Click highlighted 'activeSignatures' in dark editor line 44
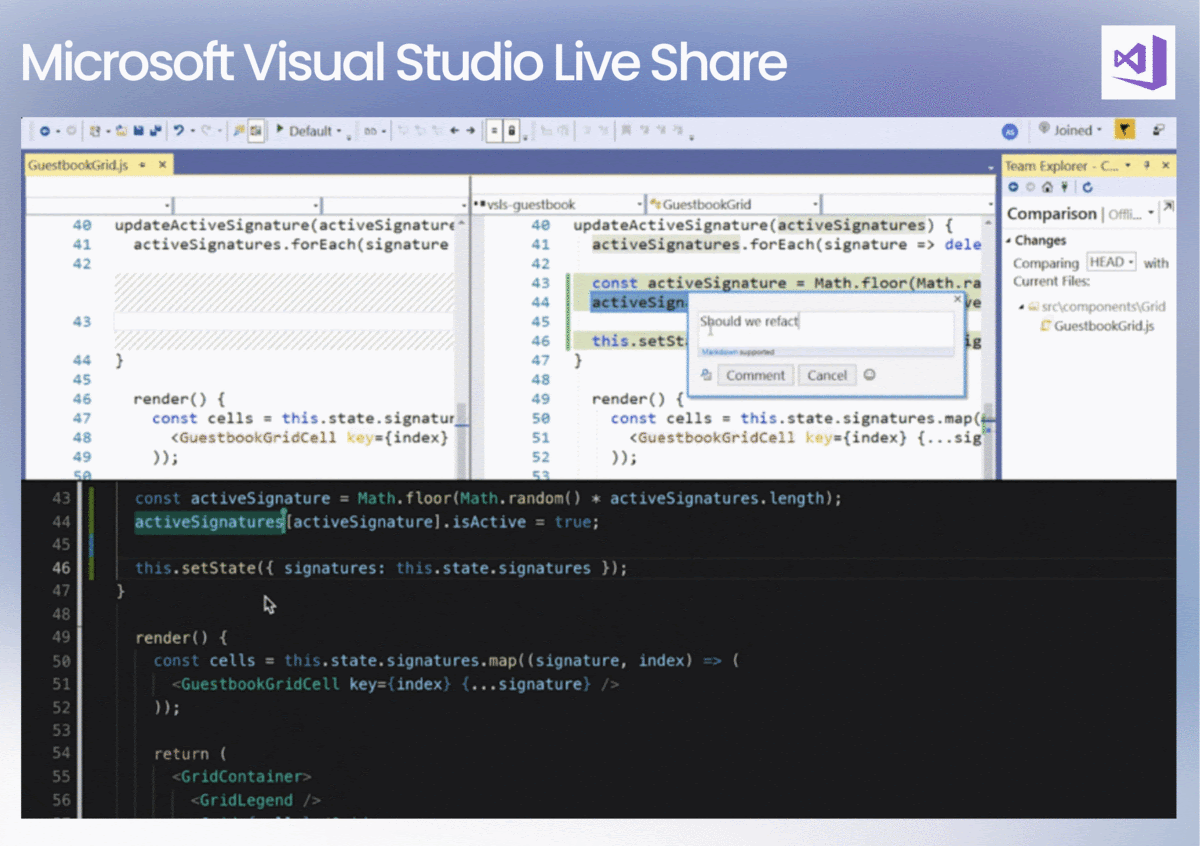The image size is (1200, 846). point(210,522)
